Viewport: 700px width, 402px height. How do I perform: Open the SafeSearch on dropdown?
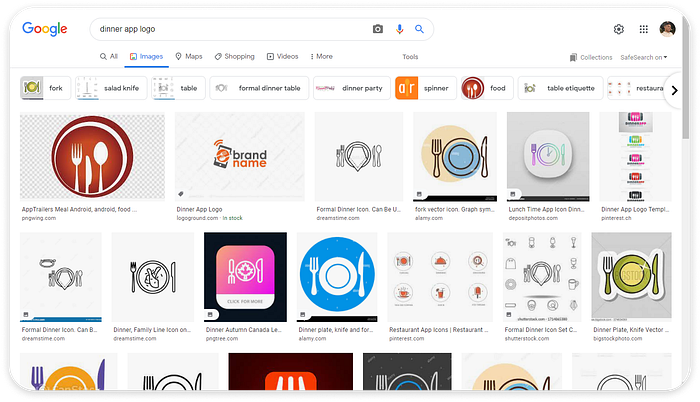click(x=644, y=57)
